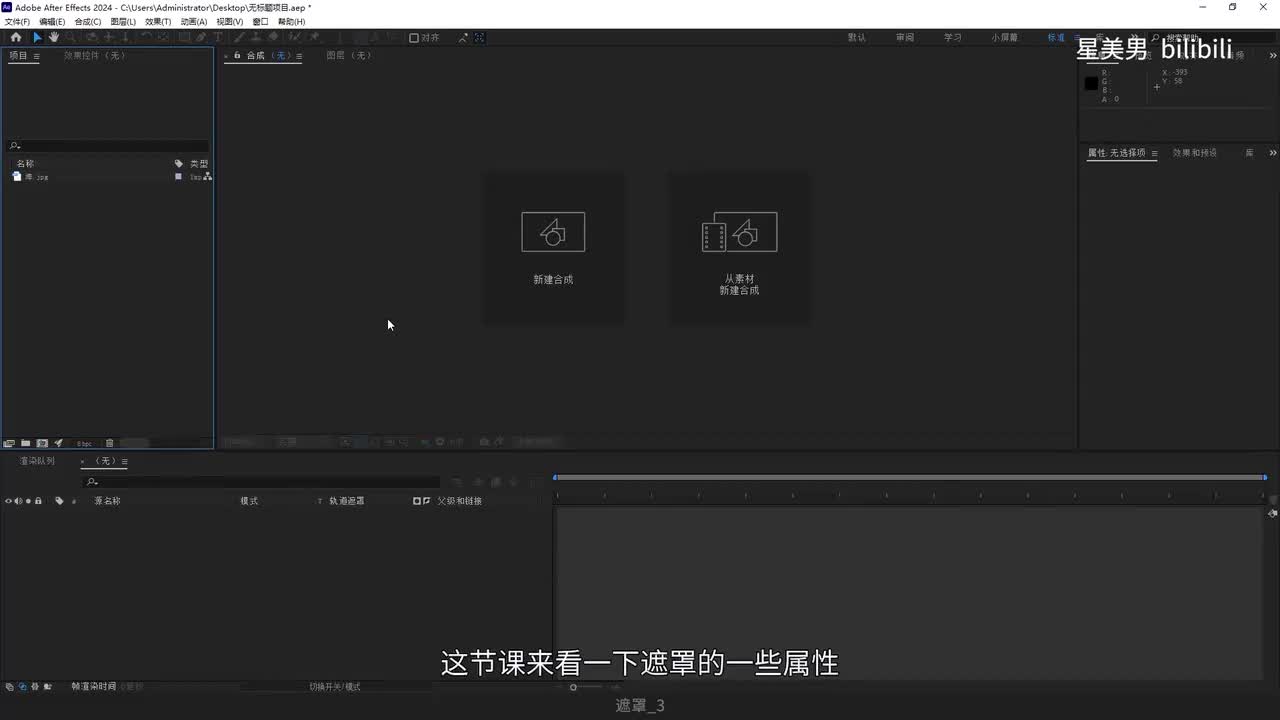
Task: Open project settings rocket icon
Action: coord(58,443)
